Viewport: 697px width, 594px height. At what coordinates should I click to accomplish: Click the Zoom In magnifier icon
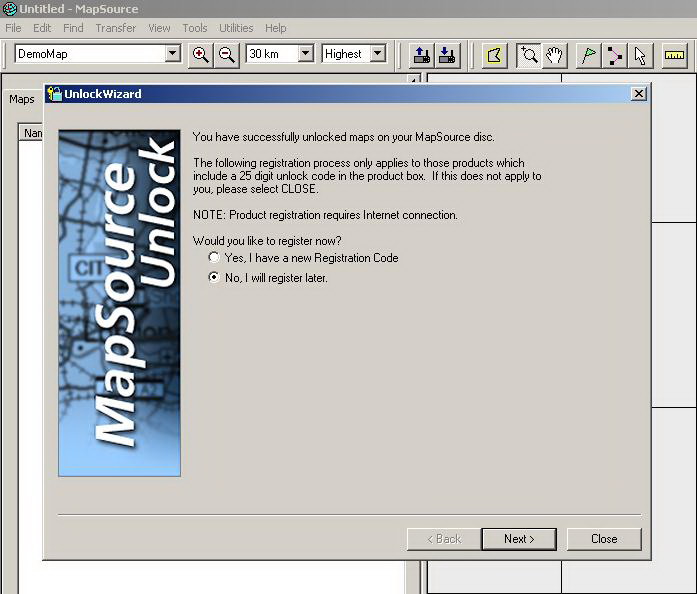pyautogui.click(x=200, y=55)
